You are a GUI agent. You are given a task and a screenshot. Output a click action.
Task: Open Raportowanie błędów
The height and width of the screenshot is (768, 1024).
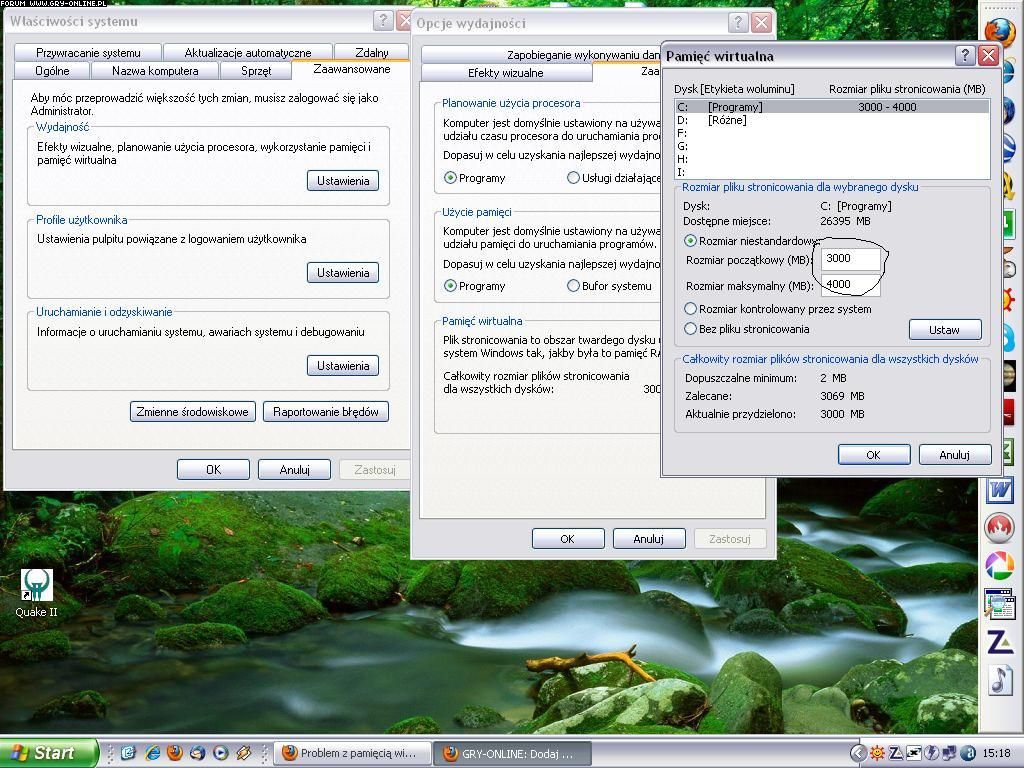click(326, 411)
